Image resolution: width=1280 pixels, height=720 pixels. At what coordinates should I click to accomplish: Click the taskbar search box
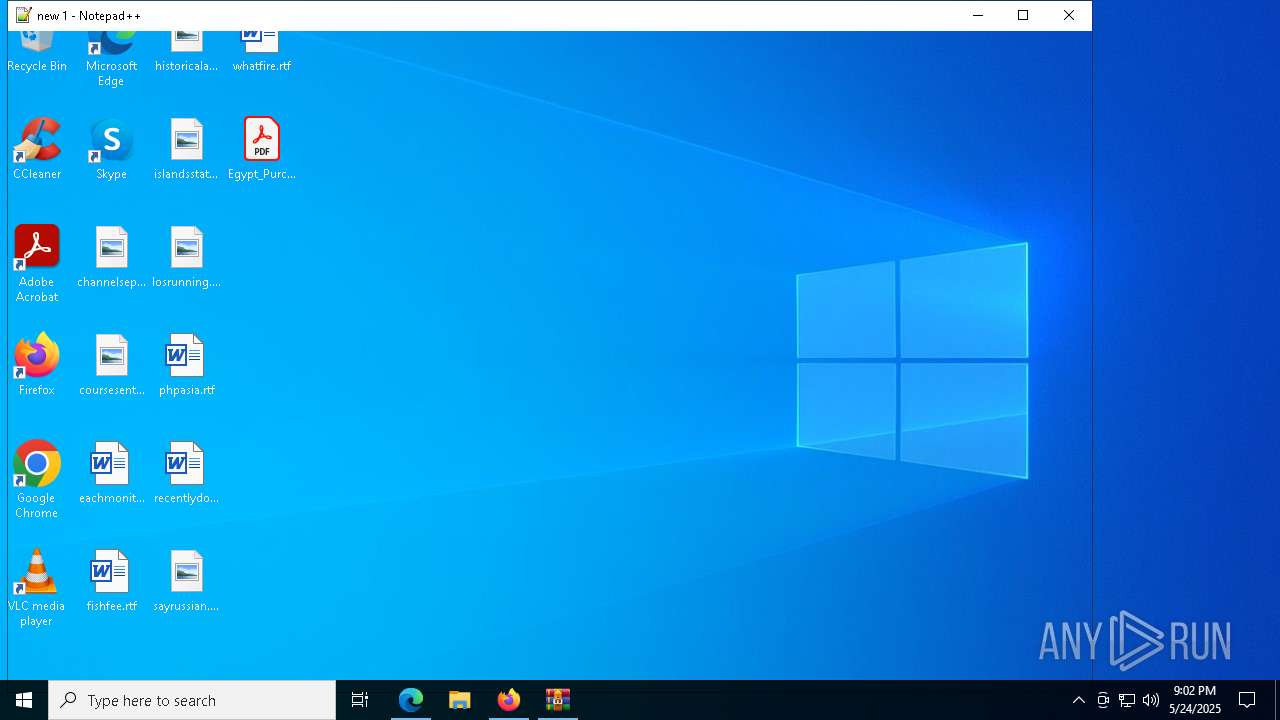pos(192,700)
